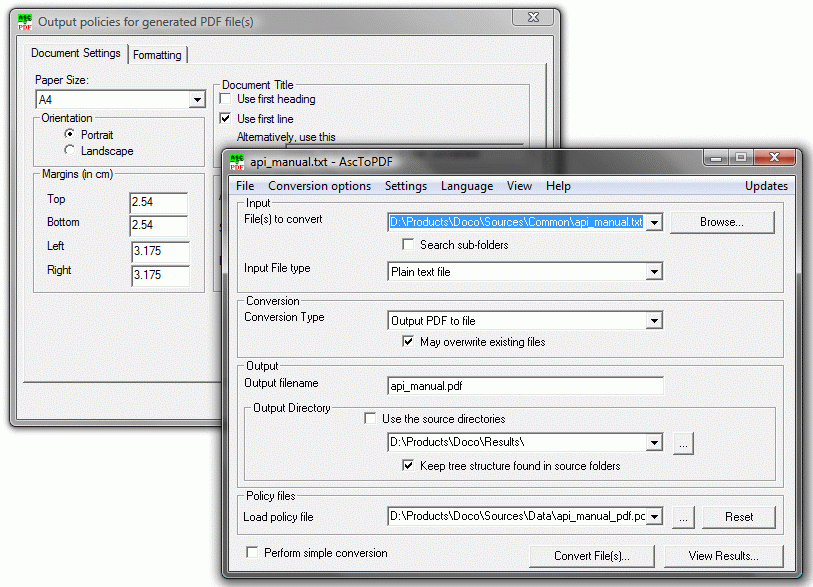Open the Language menu
813x587 pixels.
466,186
